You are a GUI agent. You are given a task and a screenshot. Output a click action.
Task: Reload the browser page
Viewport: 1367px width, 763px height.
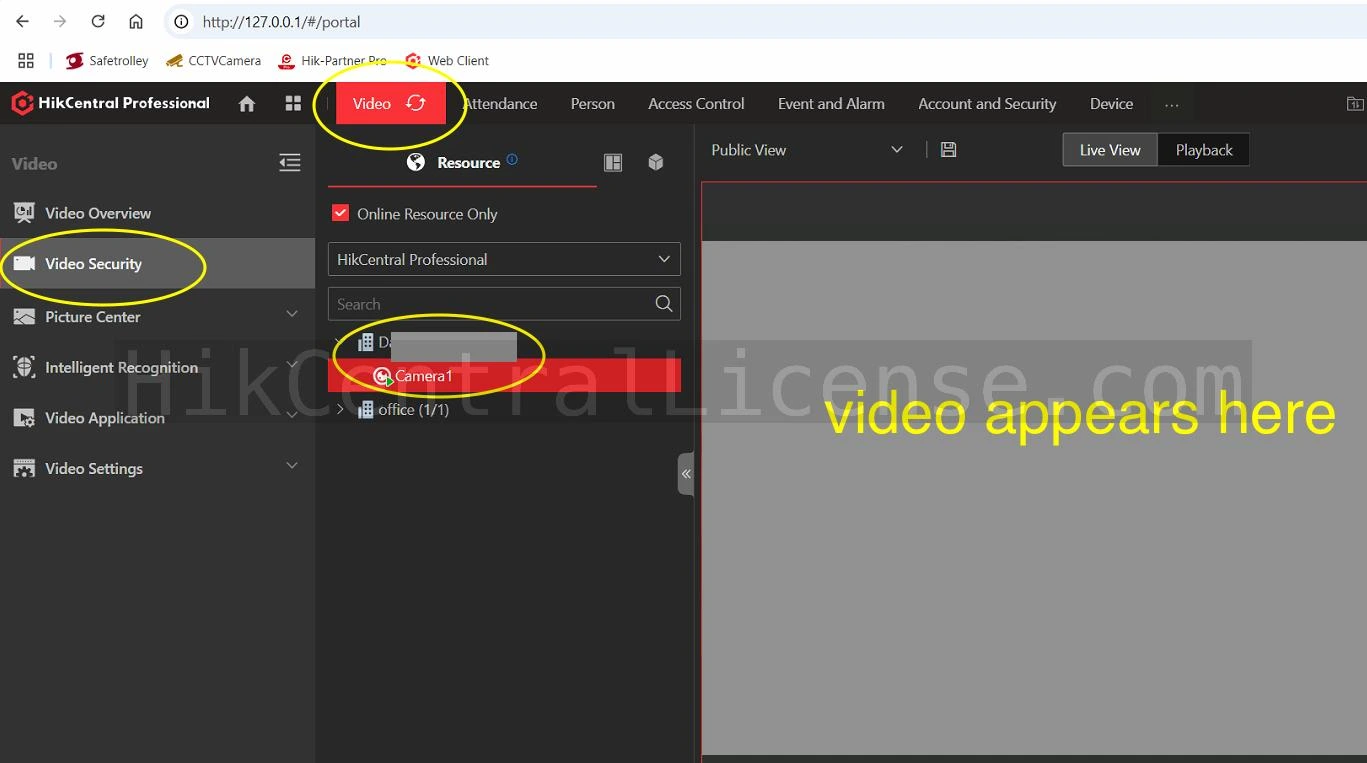98,21
